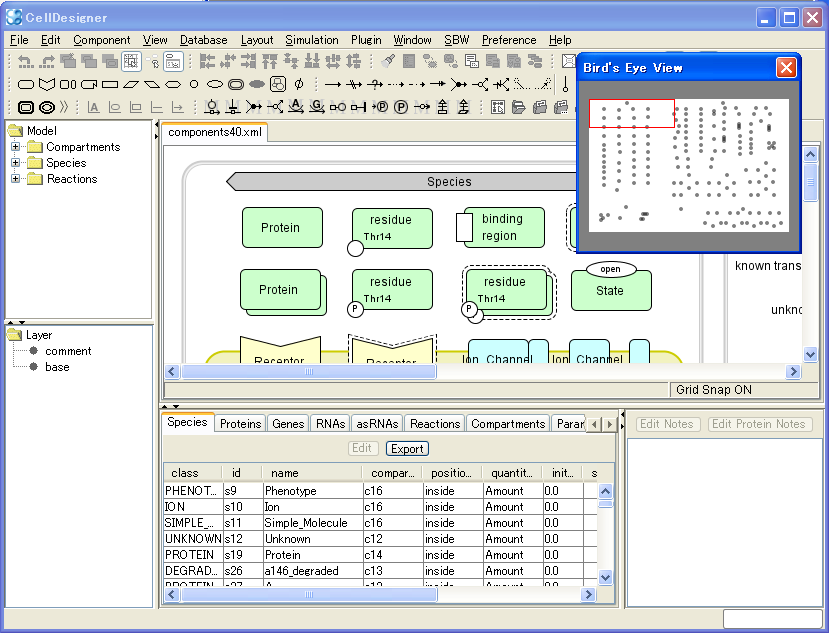This screenshot has width=829, height=633.
Task: Expand the Species tree node
Action: pyautogui.click(x=15, y=162)
